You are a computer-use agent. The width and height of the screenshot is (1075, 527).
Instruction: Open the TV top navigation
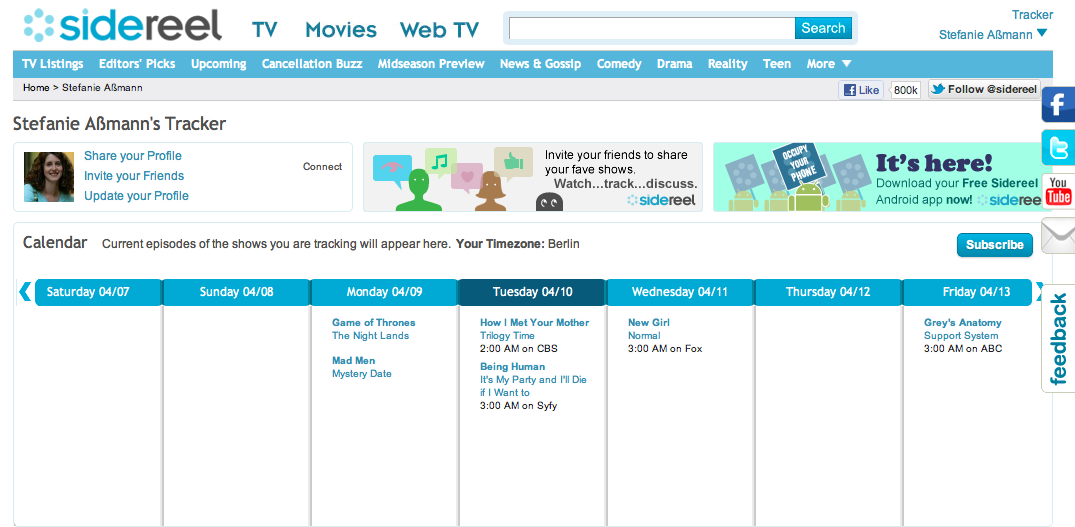[x=264, y=29]
